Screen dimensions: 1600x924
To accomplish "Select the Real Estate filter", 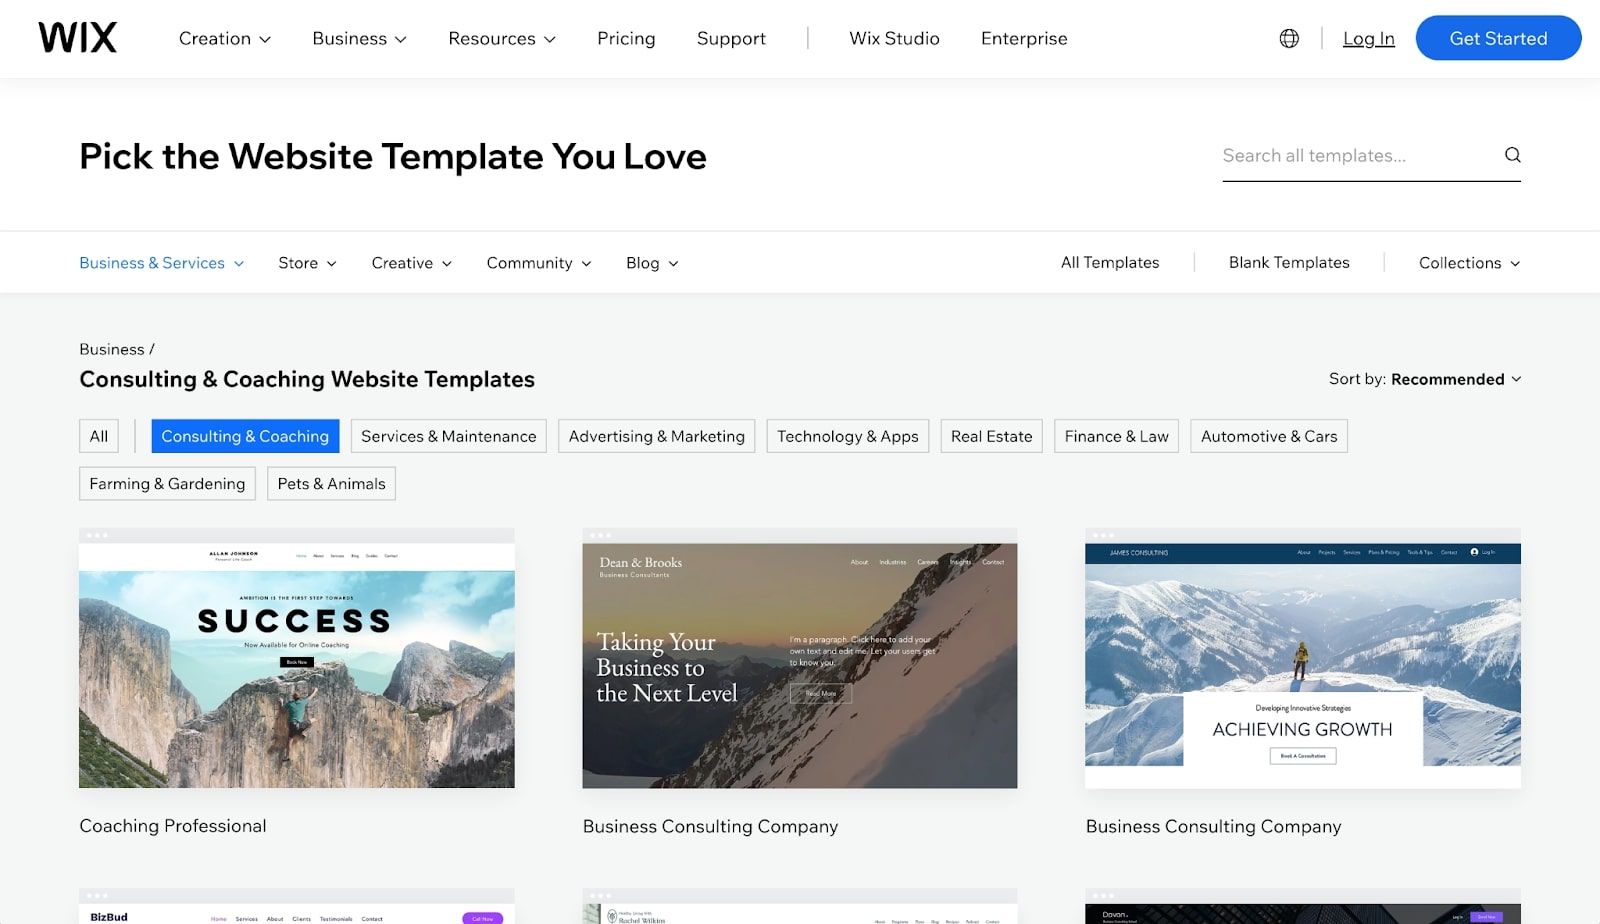I will 991,436.
